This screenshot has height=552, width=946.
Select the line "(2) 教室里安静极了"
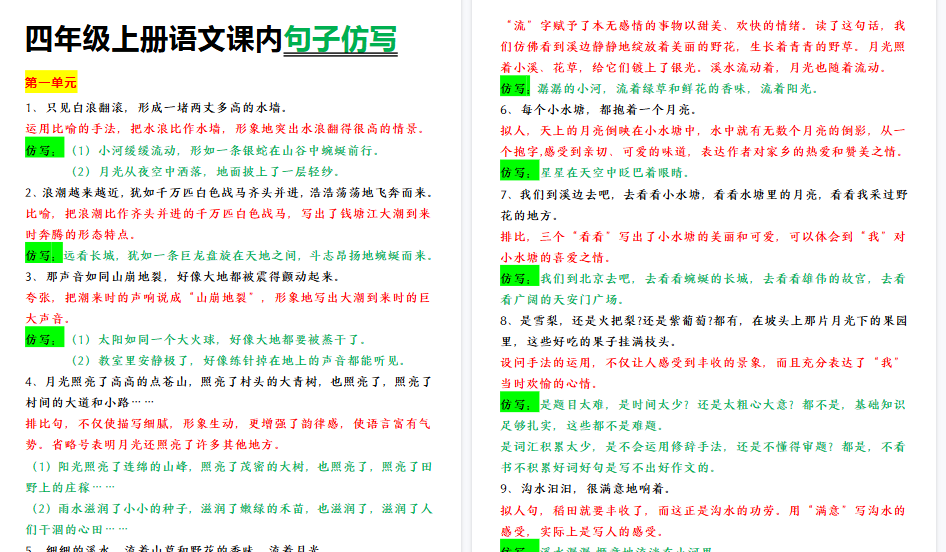pos(238,361)
